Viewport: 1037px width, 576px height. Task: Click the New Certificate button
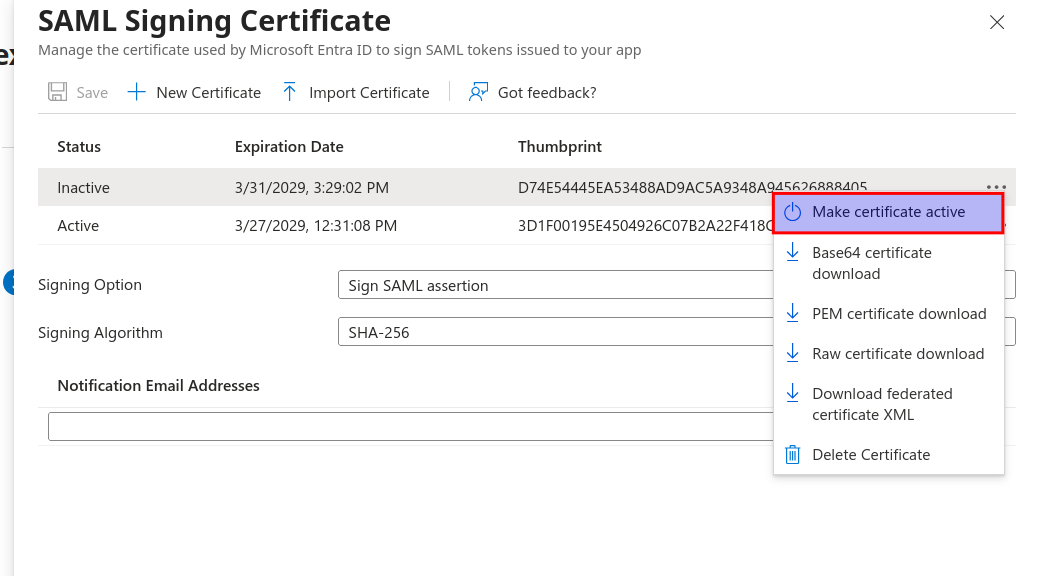coord(194,91)
